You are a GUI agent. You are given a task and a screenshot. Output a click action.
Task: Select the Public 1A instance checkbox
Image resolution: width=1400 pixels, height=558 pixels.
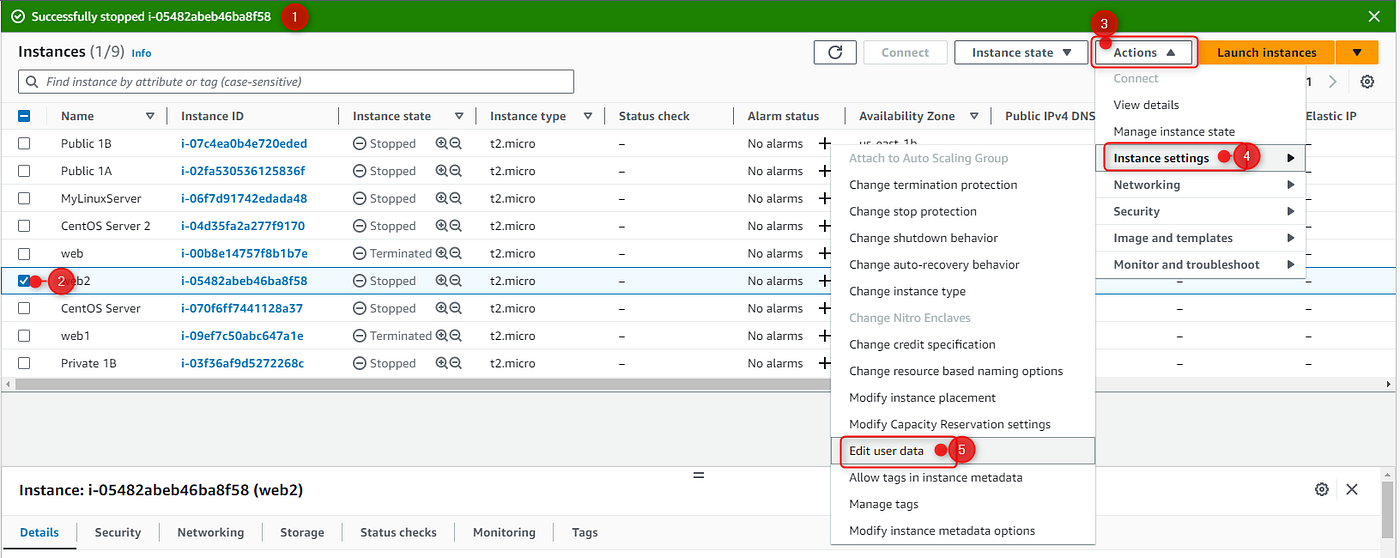pyautogui.click(x=24, y=171)
